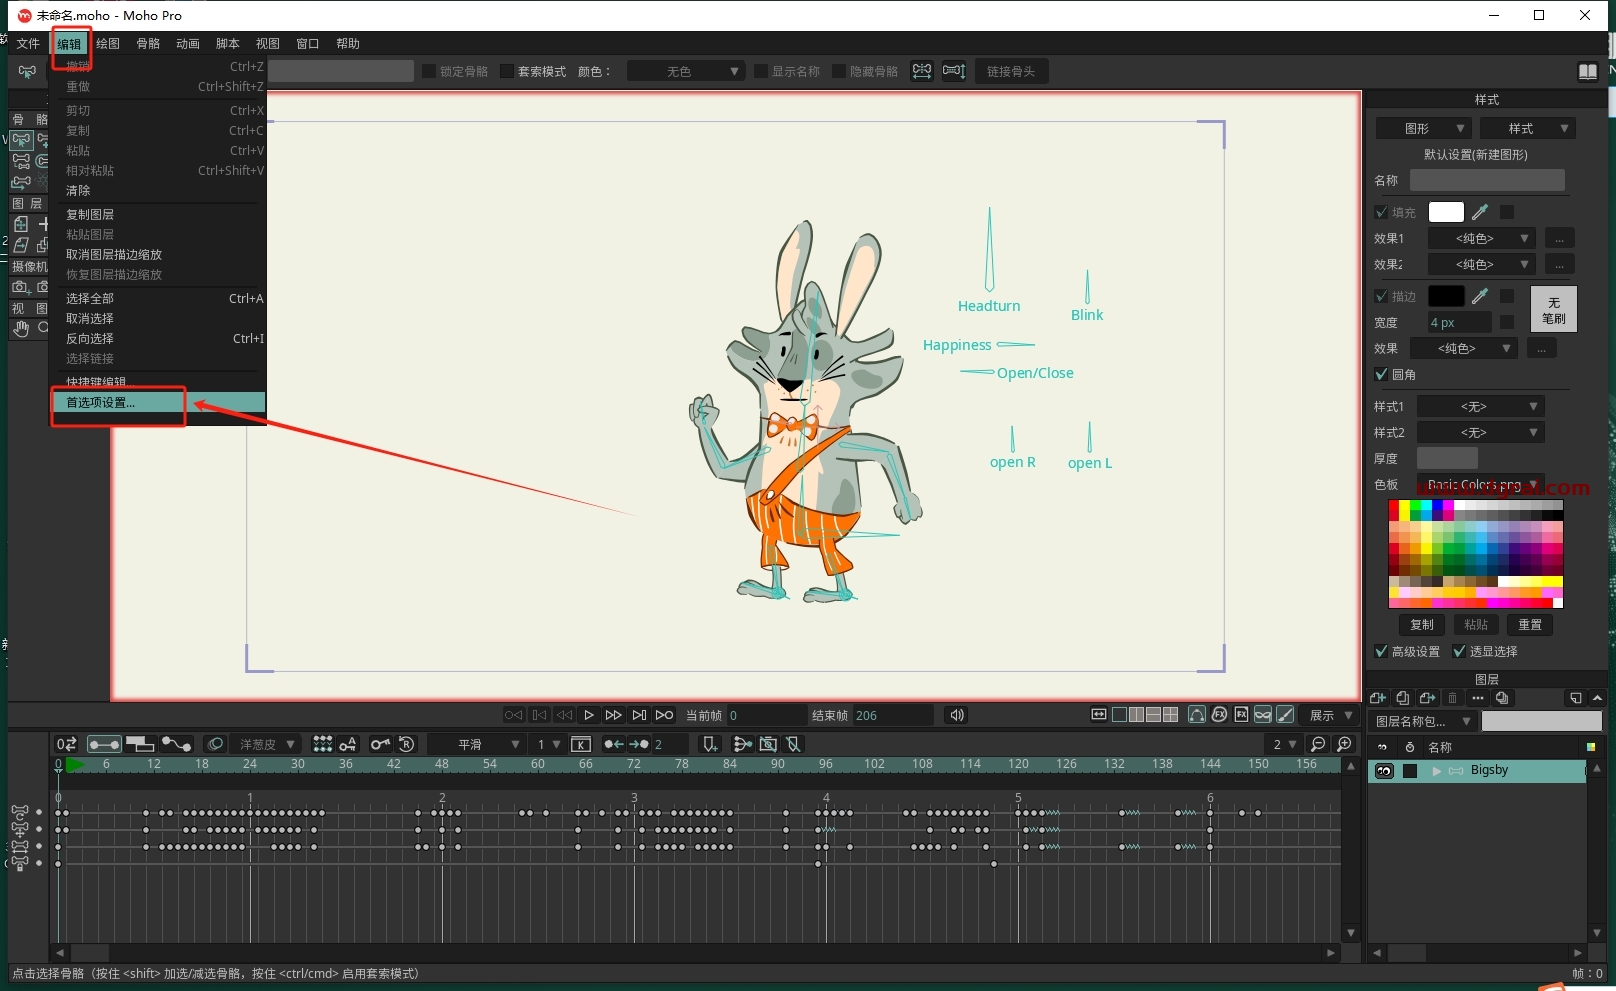Screen dimensions: 1616x991
Task: Click the select bone tool icon
Action: [21, 140]
